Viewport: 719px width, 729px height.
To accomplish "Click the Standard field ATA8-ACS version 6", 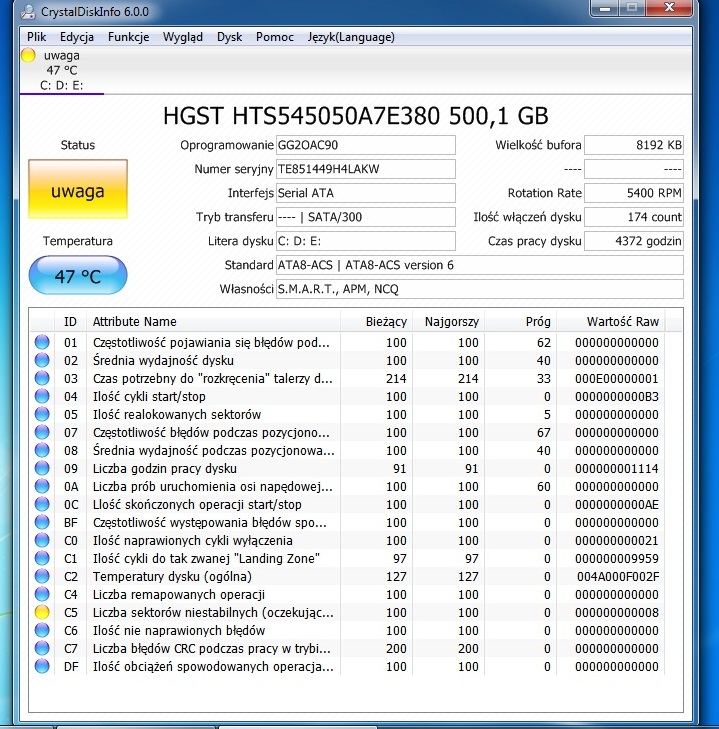I will coord(479,265).
